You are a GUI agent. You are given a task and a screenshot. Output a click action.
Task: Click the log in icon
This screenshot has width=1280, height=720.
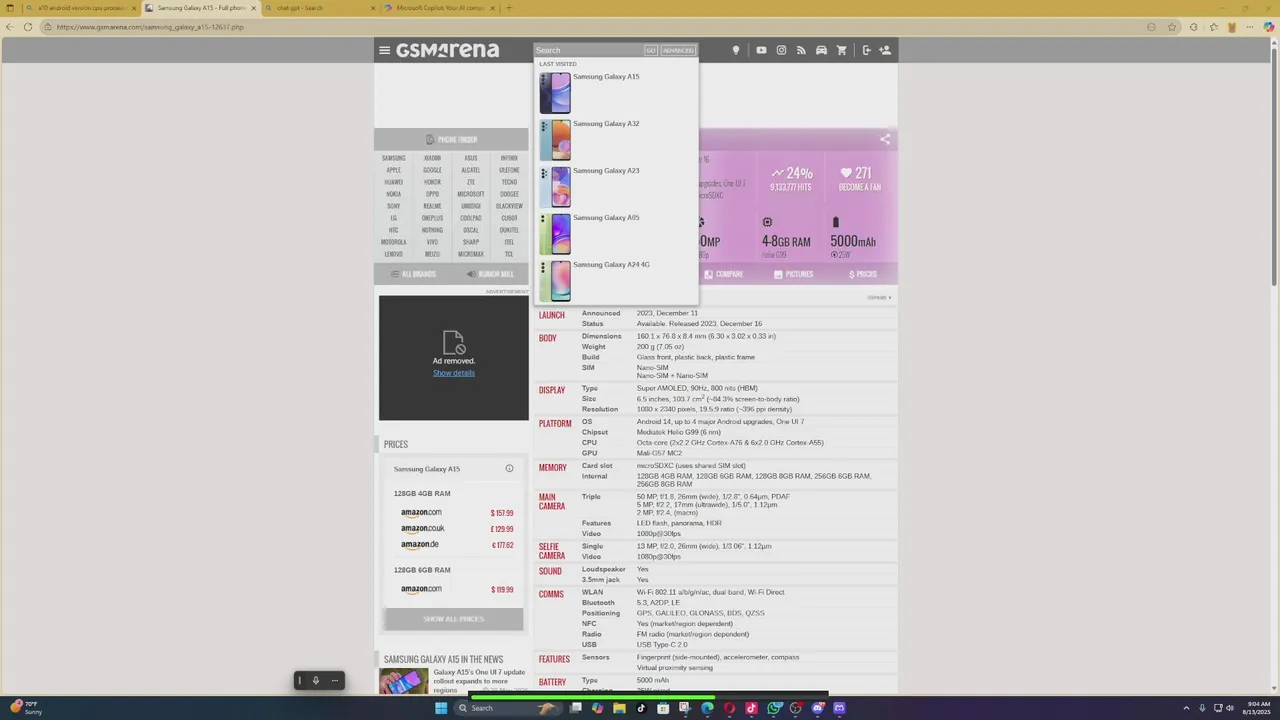pyautogui.click(x=866, y=50)
